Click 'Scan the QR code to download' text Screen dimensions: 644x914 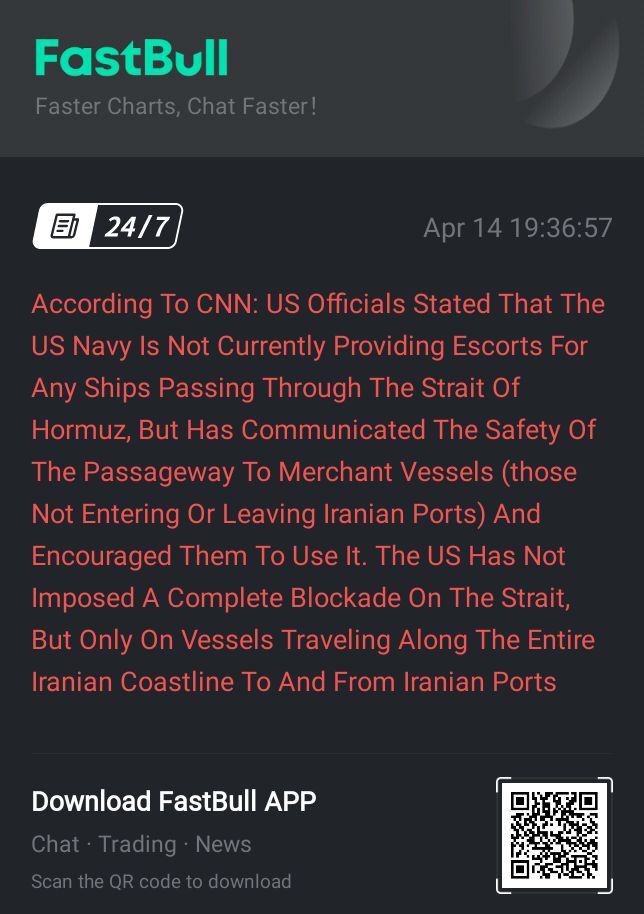[x=161, y=881]
